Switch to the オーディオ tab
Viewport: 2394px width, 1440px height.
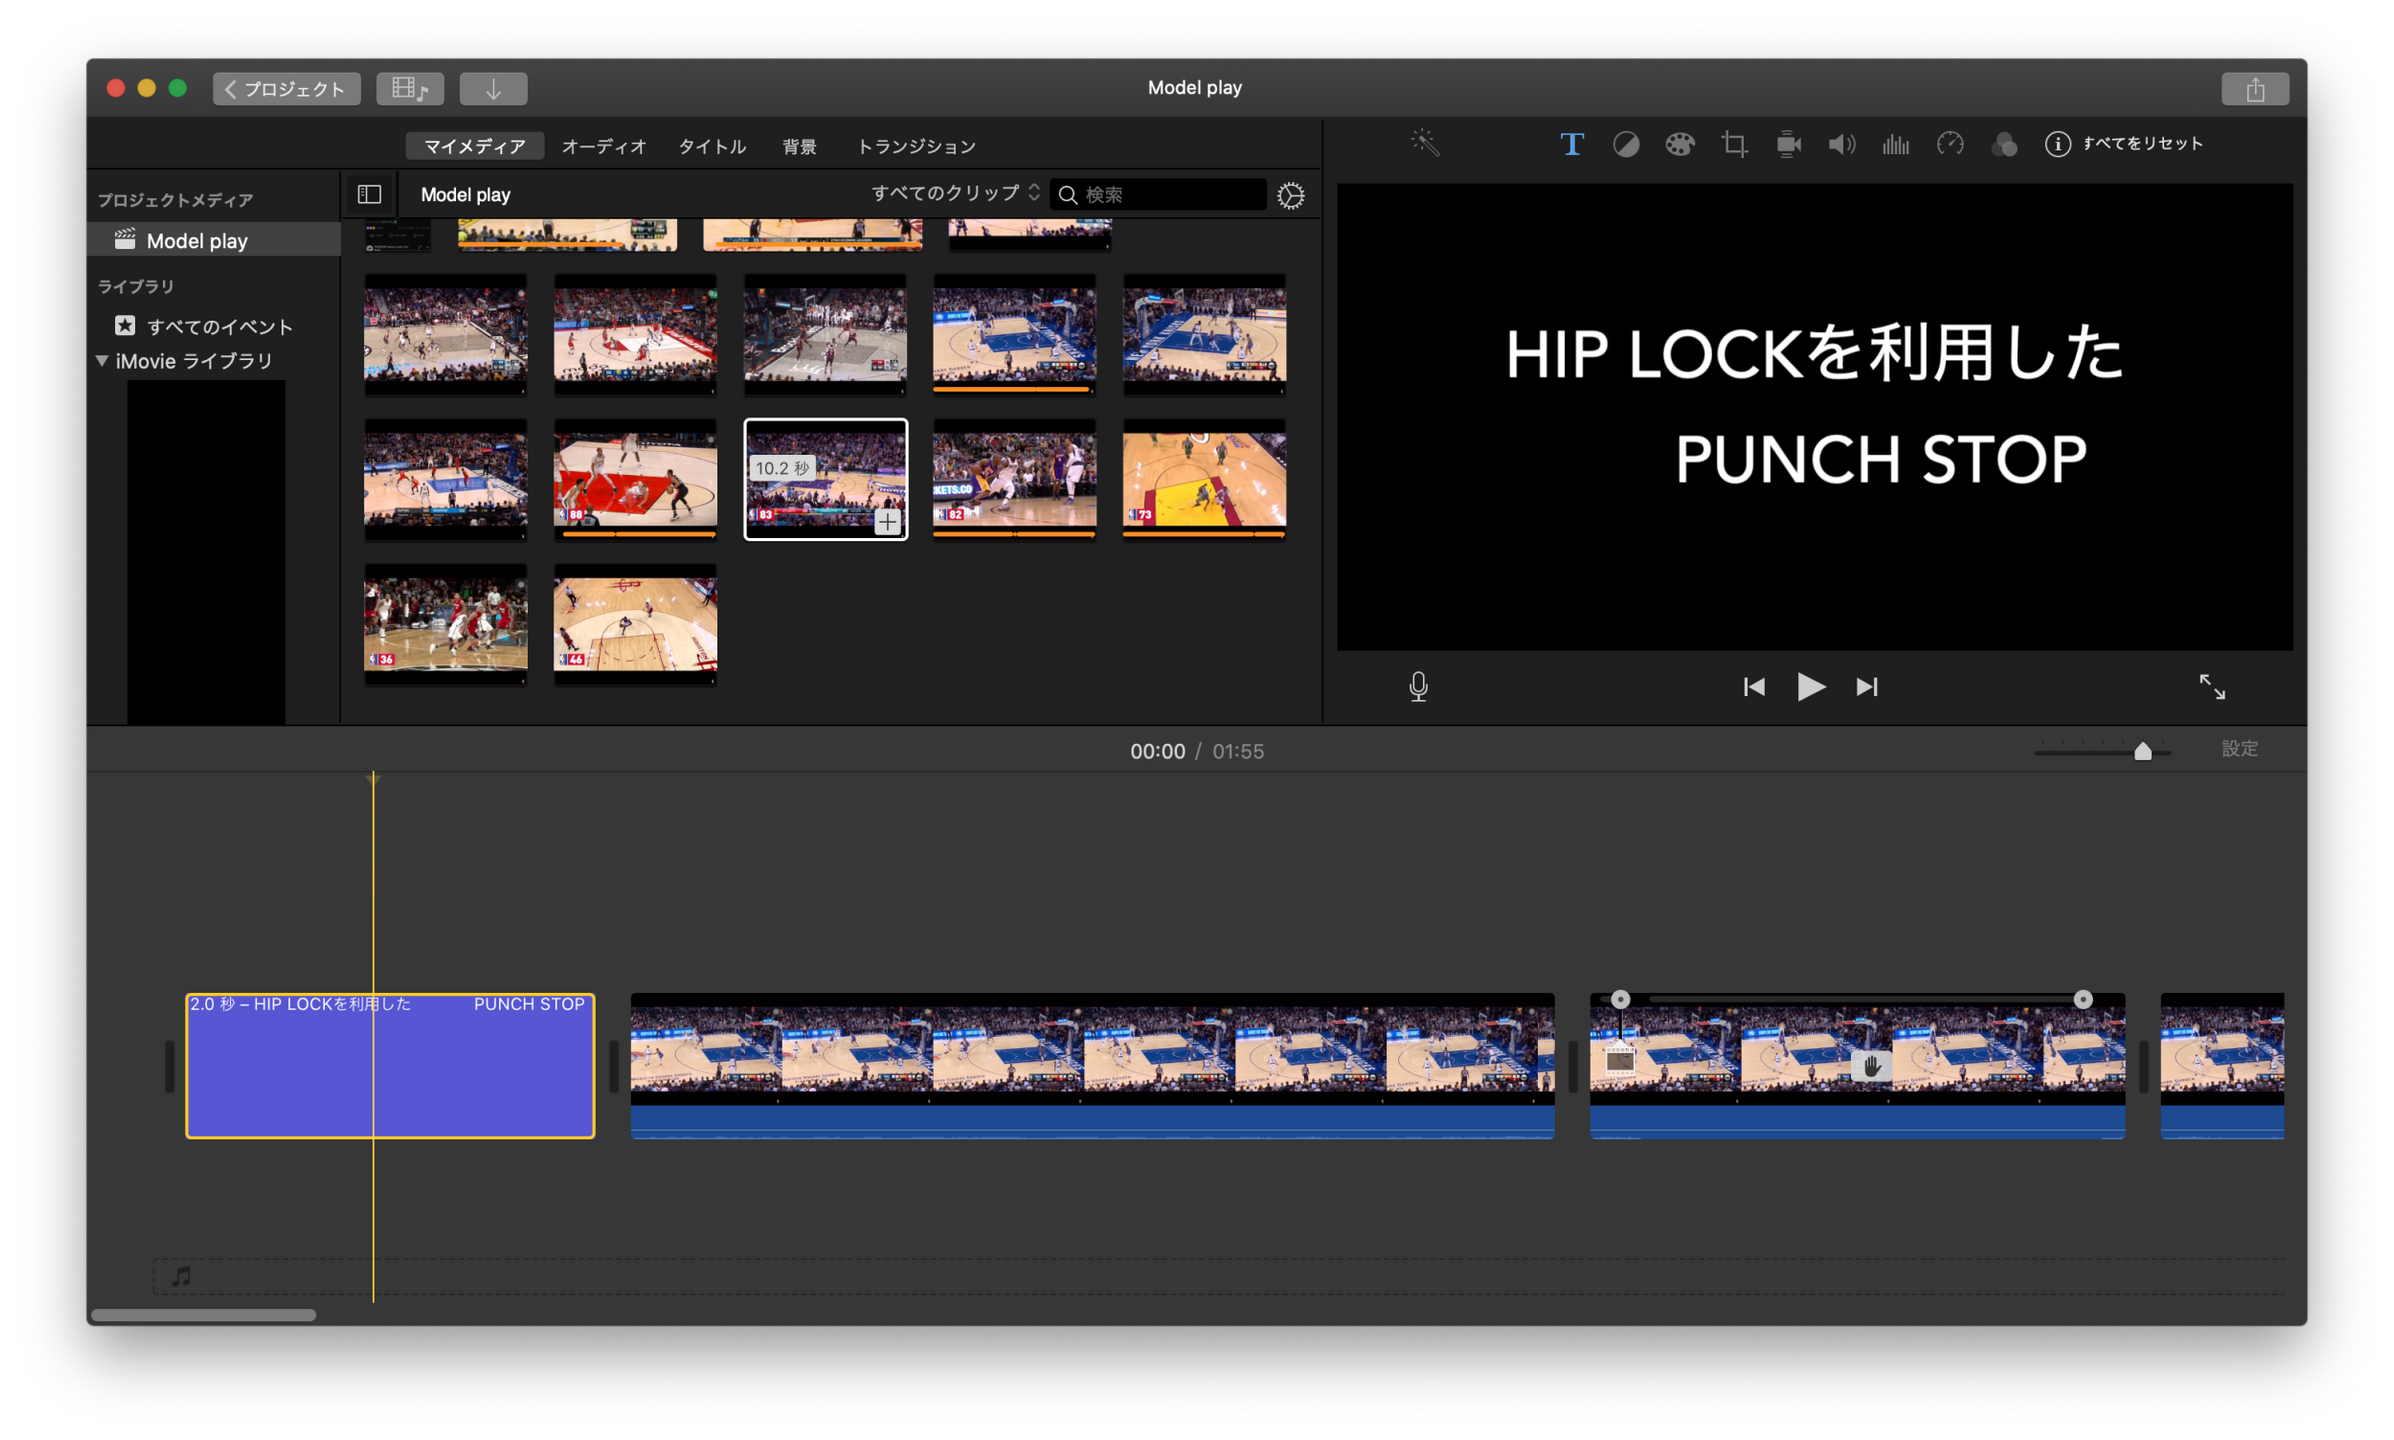click(x=603, y=146)
